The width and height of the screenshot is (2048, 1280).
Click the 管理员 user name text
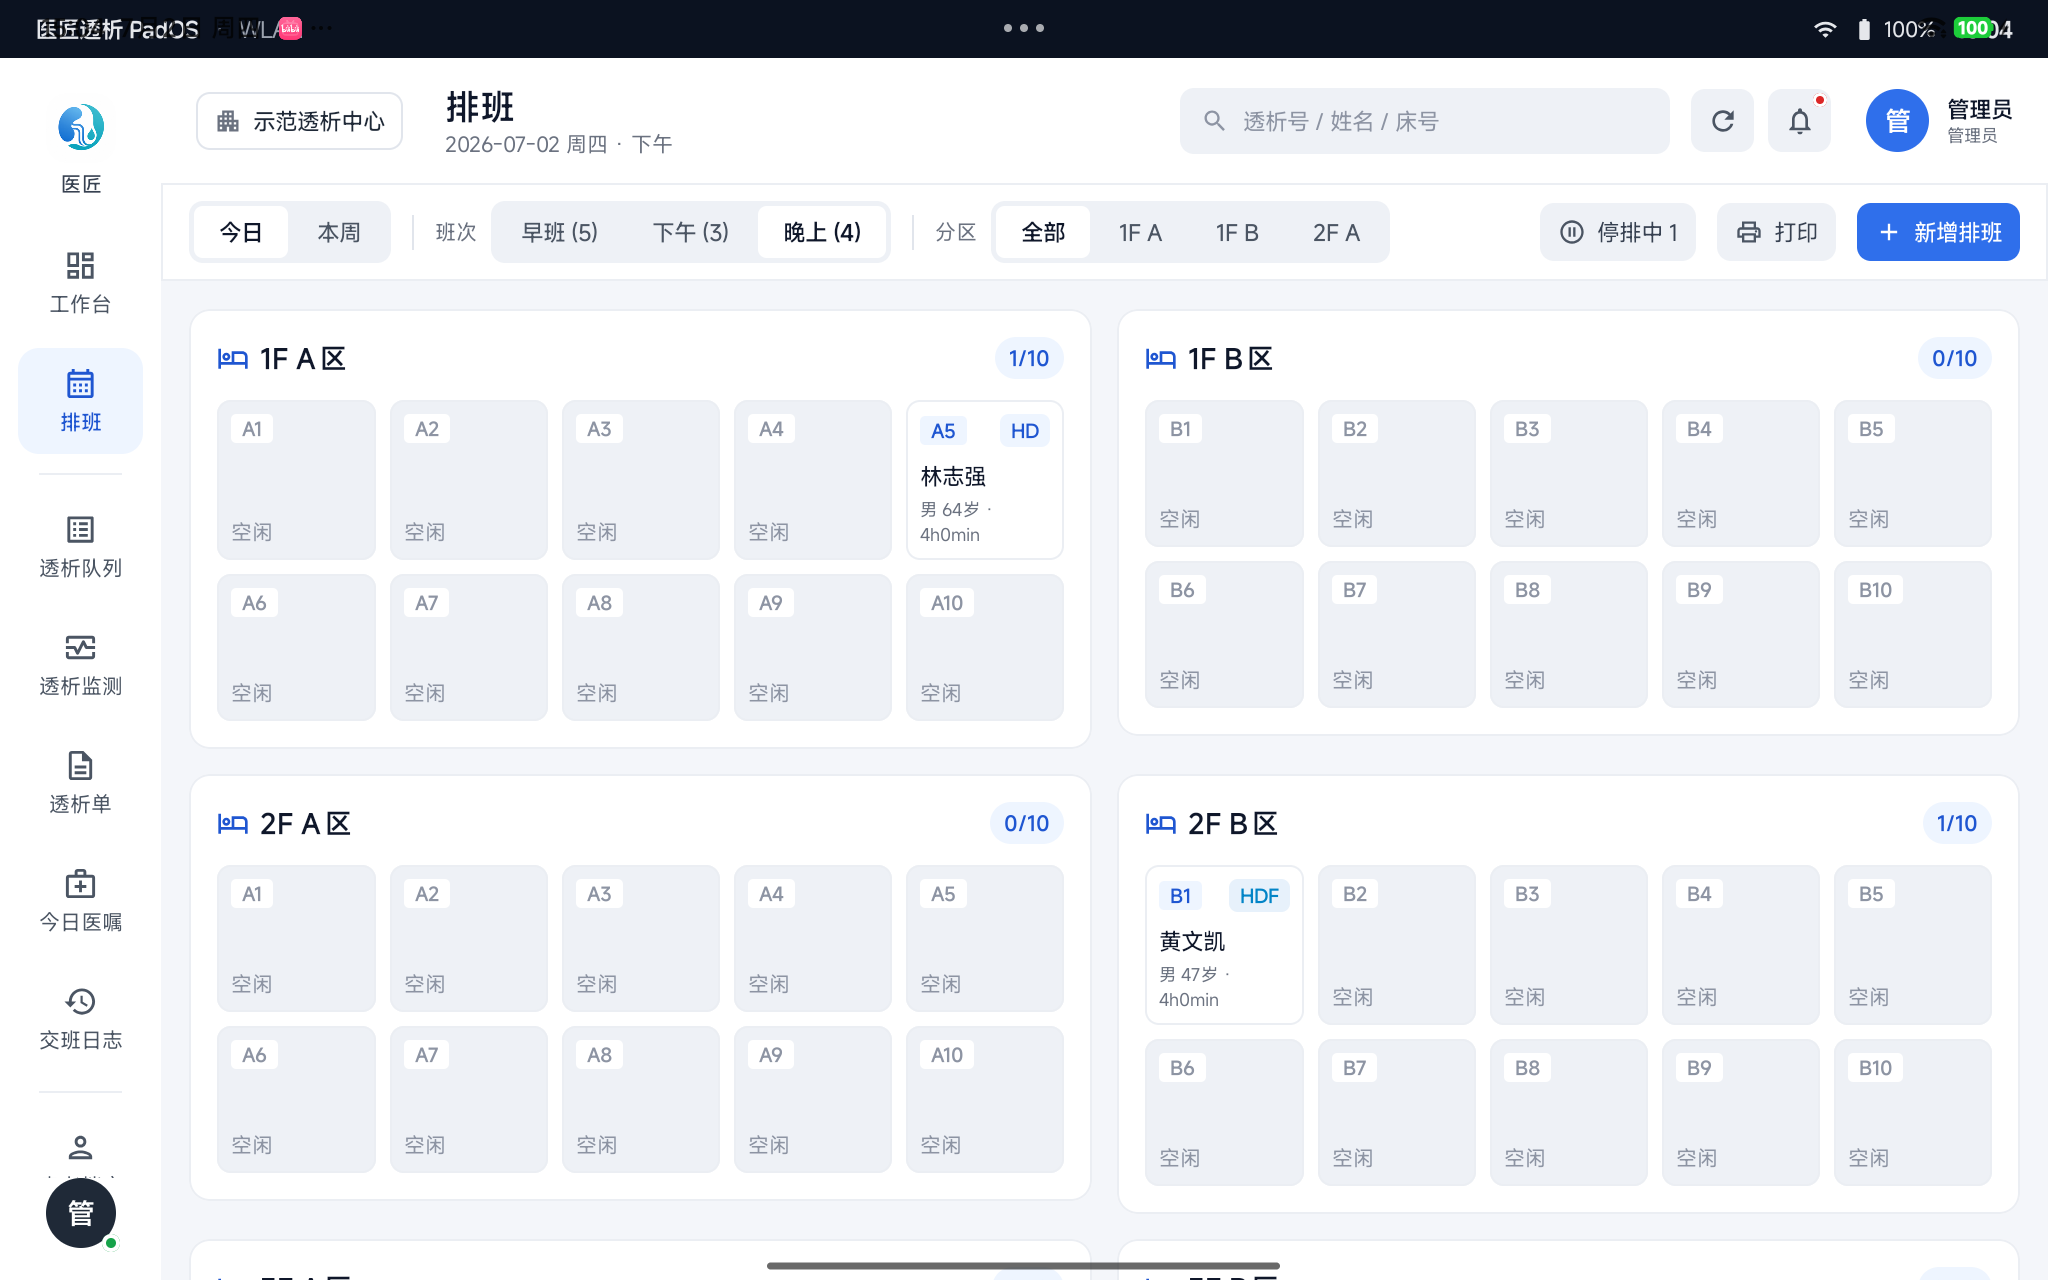tap(1979, 109)
